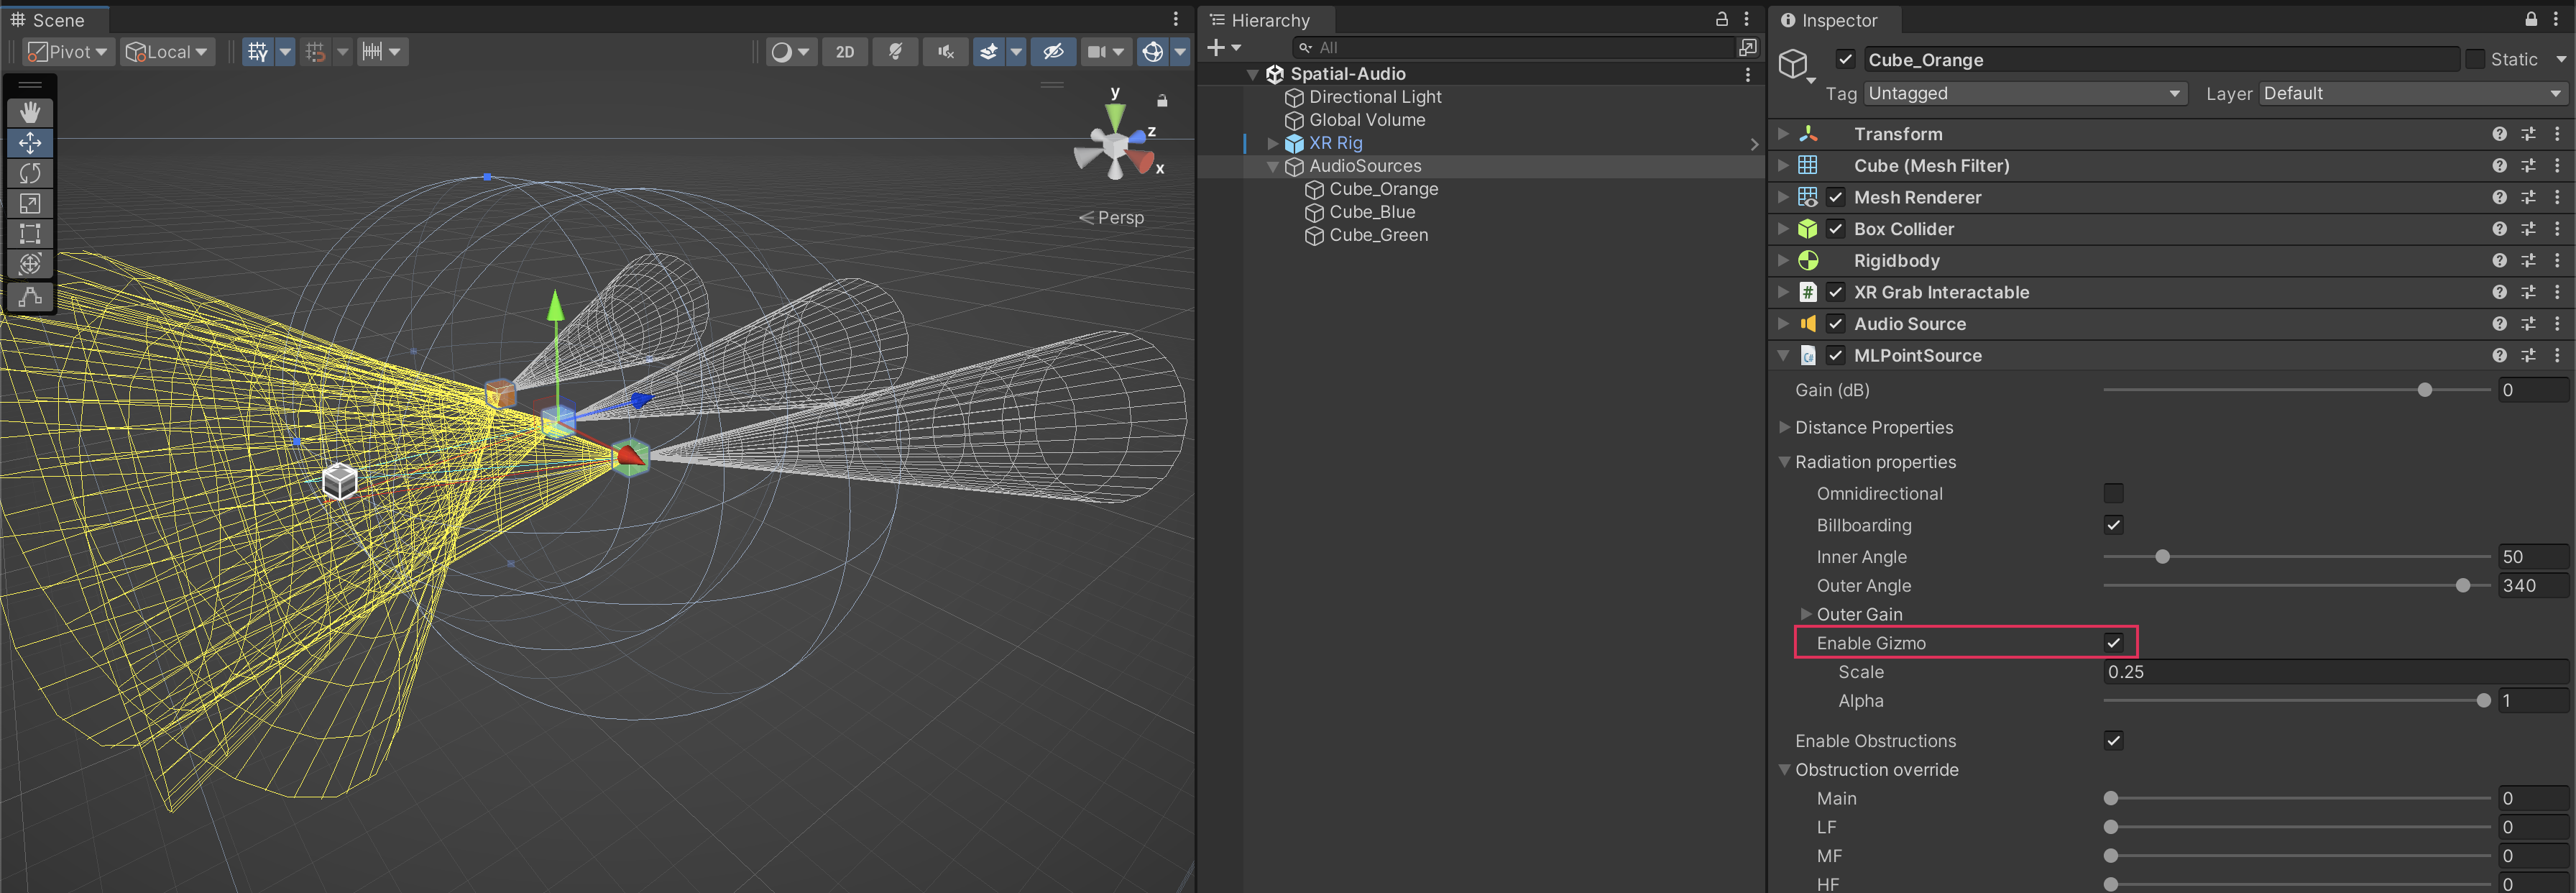Toggle scene lighting icon
The height and width of the screenshot is (893, 2576).
[895, 52]
